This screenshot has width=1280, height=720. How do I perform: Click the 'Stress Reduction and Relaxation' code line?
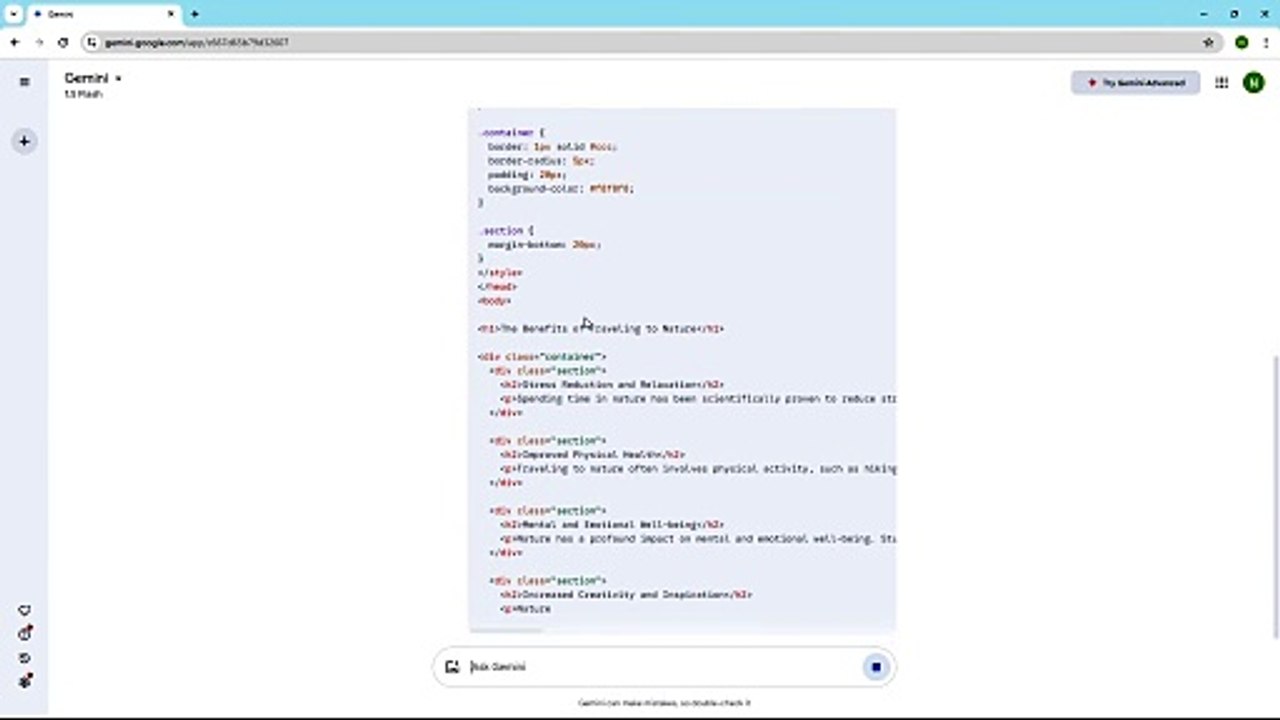tap(612, 384)
